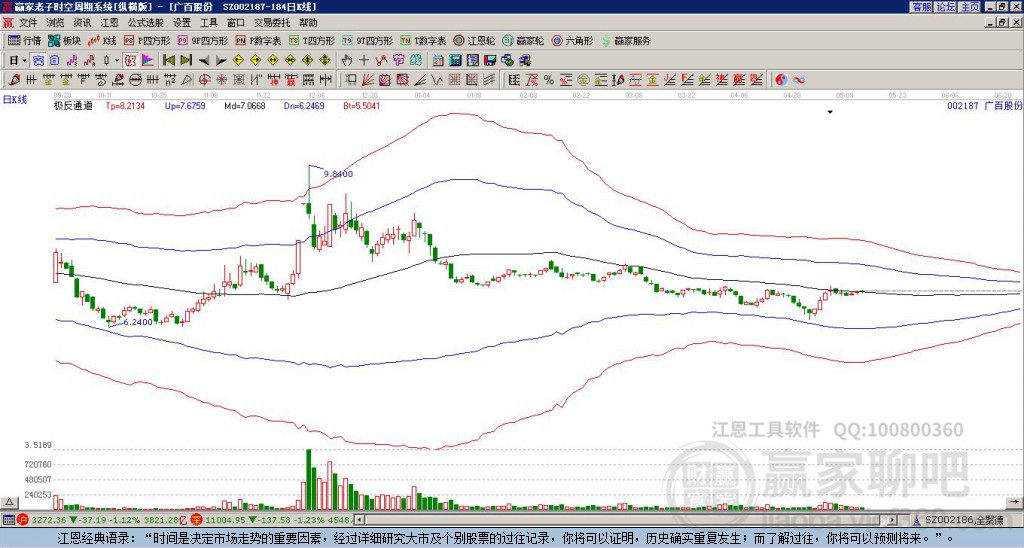The image size is (1024, 548).
Task: Jump to first bar with green arrow
Action: point(168,61)
